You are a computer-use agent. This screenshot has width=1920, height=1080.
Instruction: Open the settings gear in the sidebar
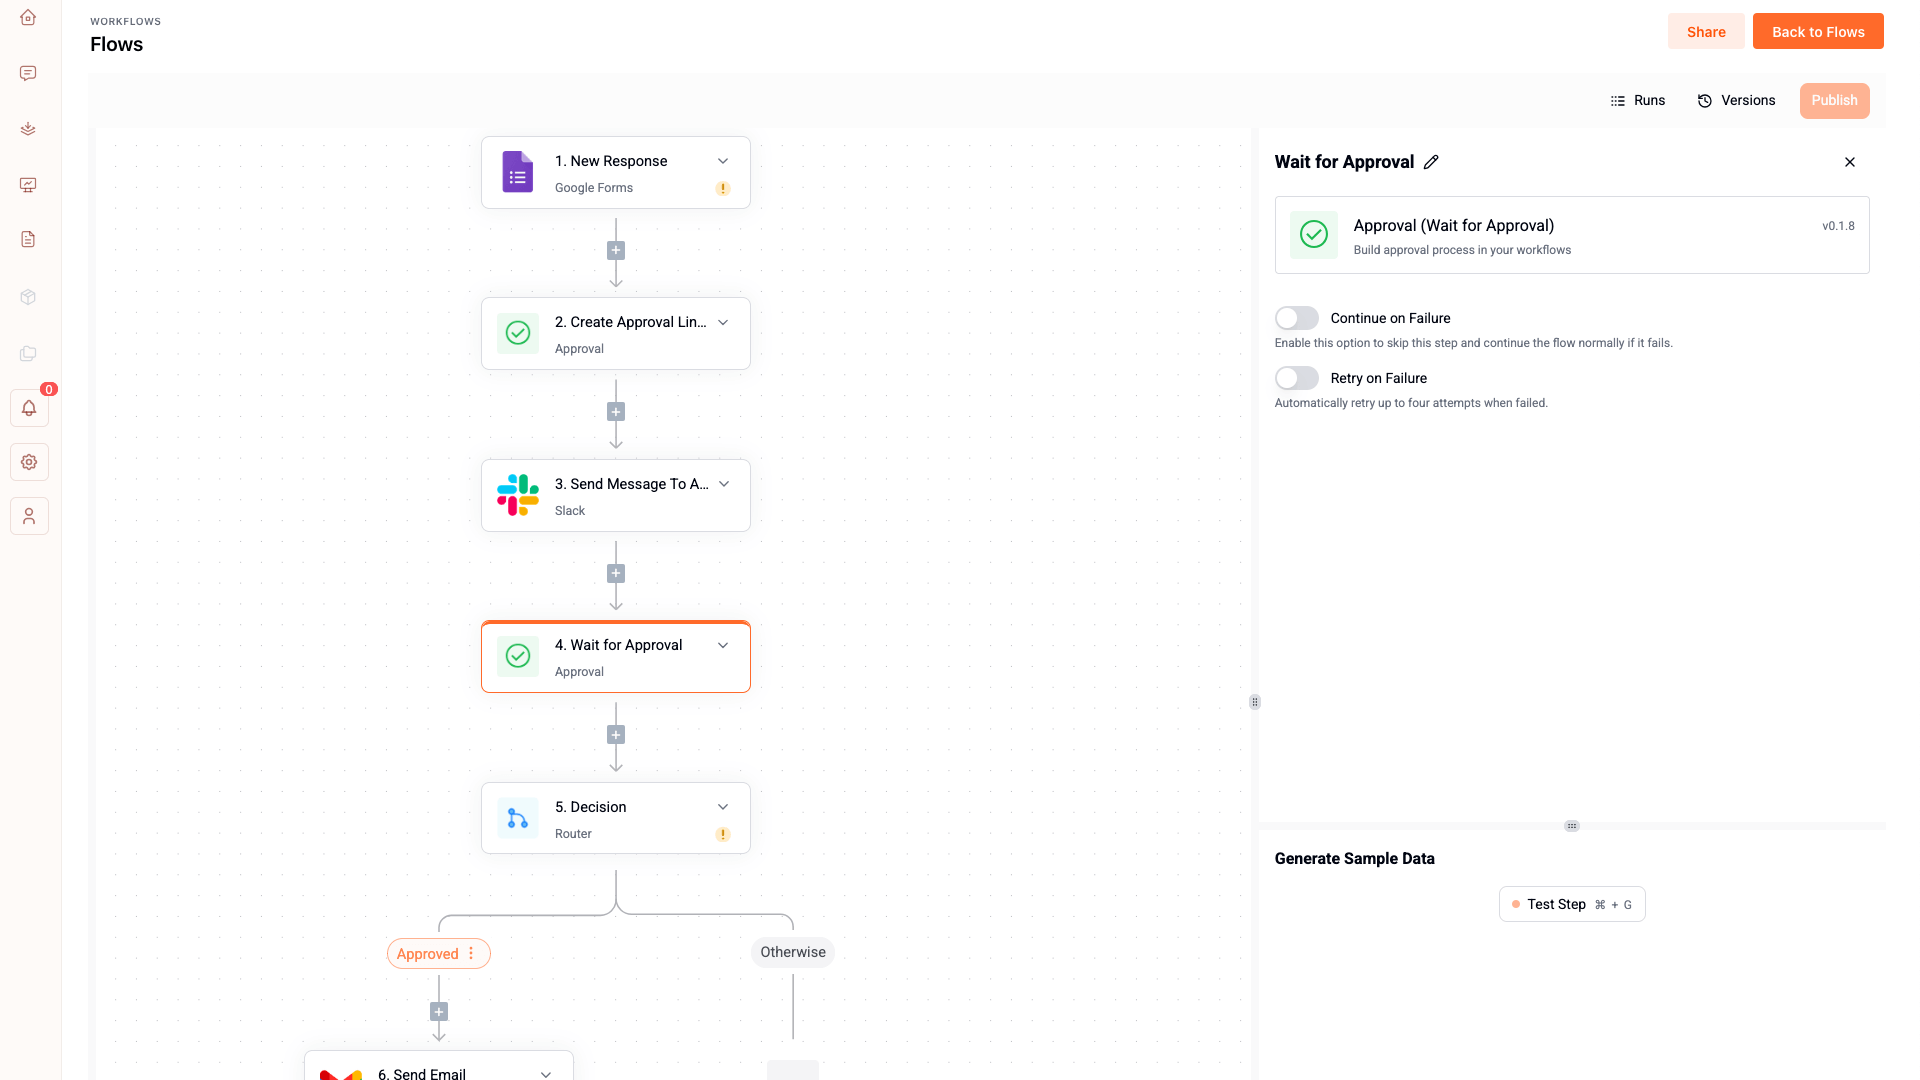(x=29, y=462)
